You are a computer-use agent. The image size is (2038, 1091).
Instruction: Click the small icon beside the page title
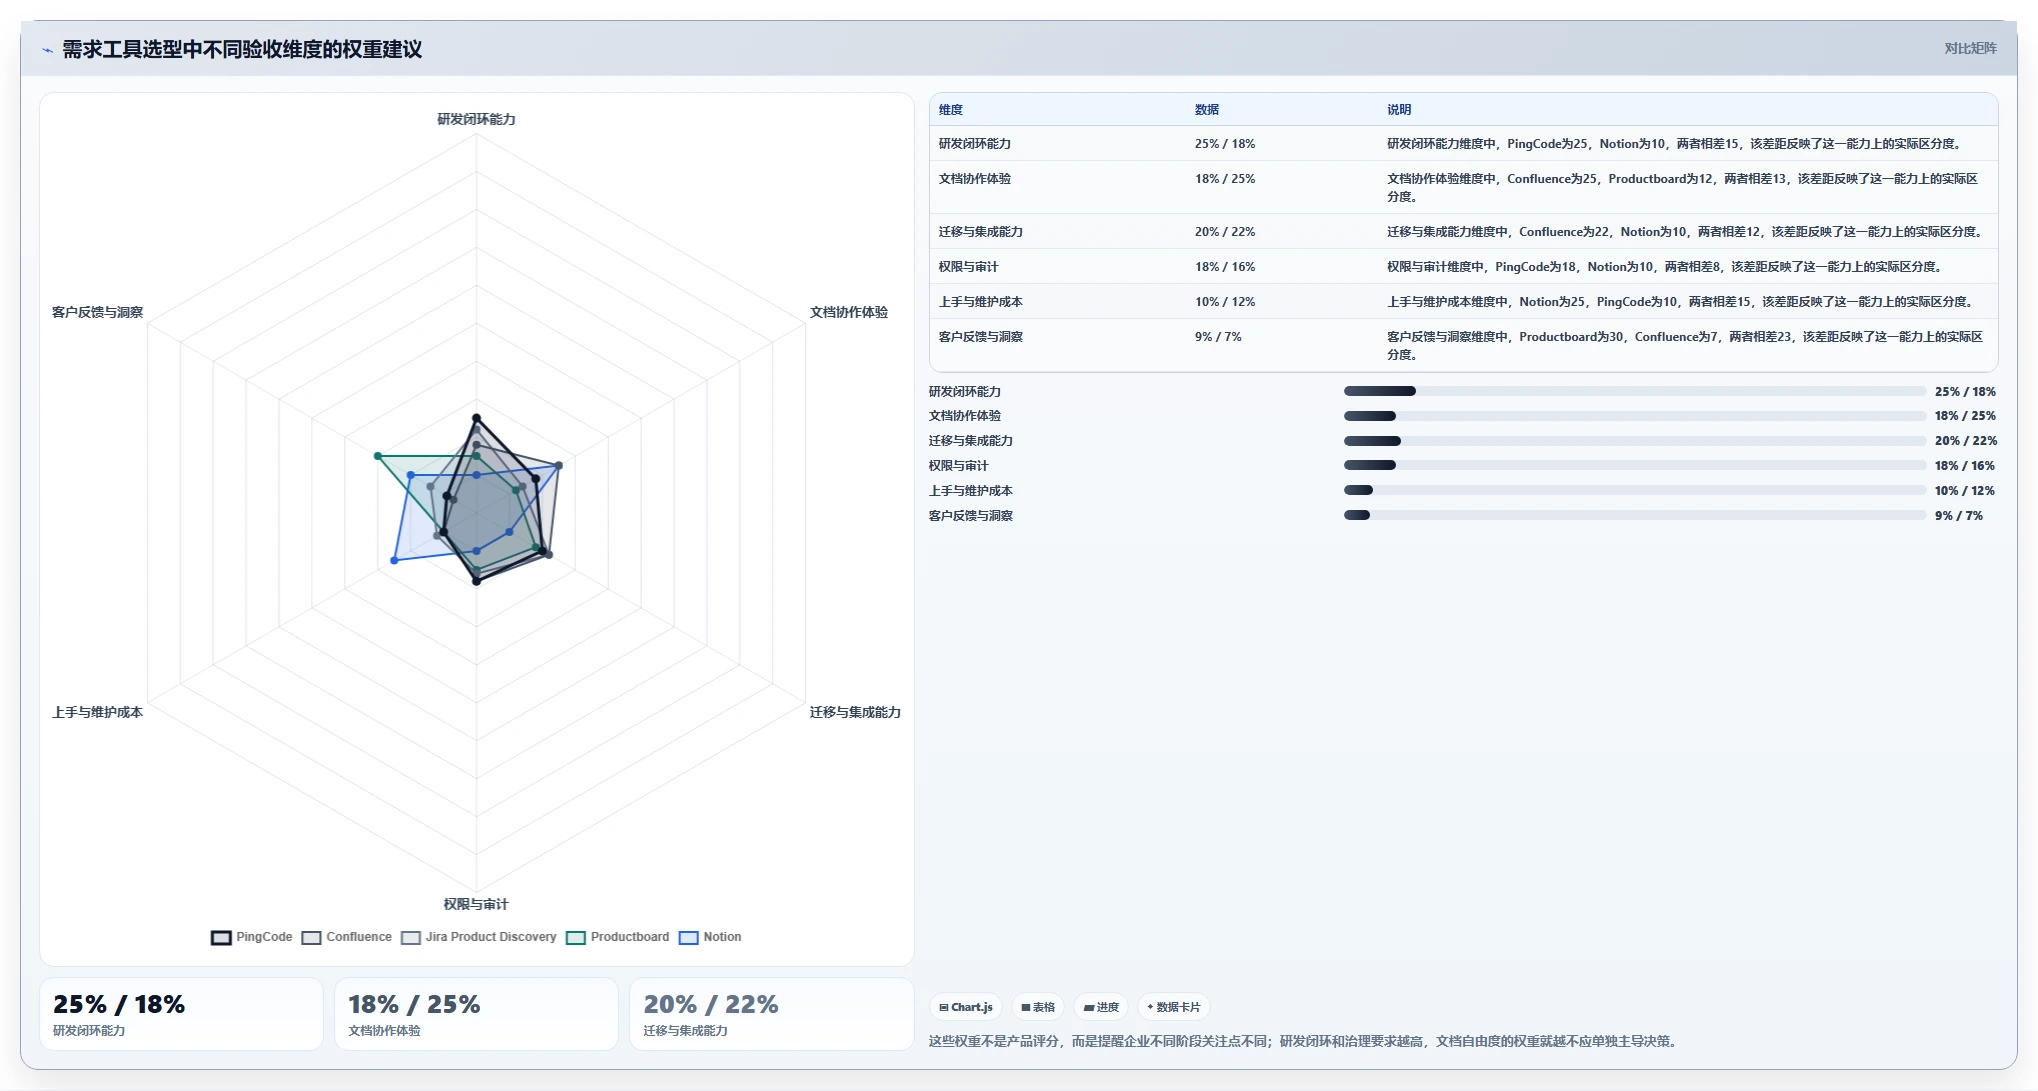[47, 50]
